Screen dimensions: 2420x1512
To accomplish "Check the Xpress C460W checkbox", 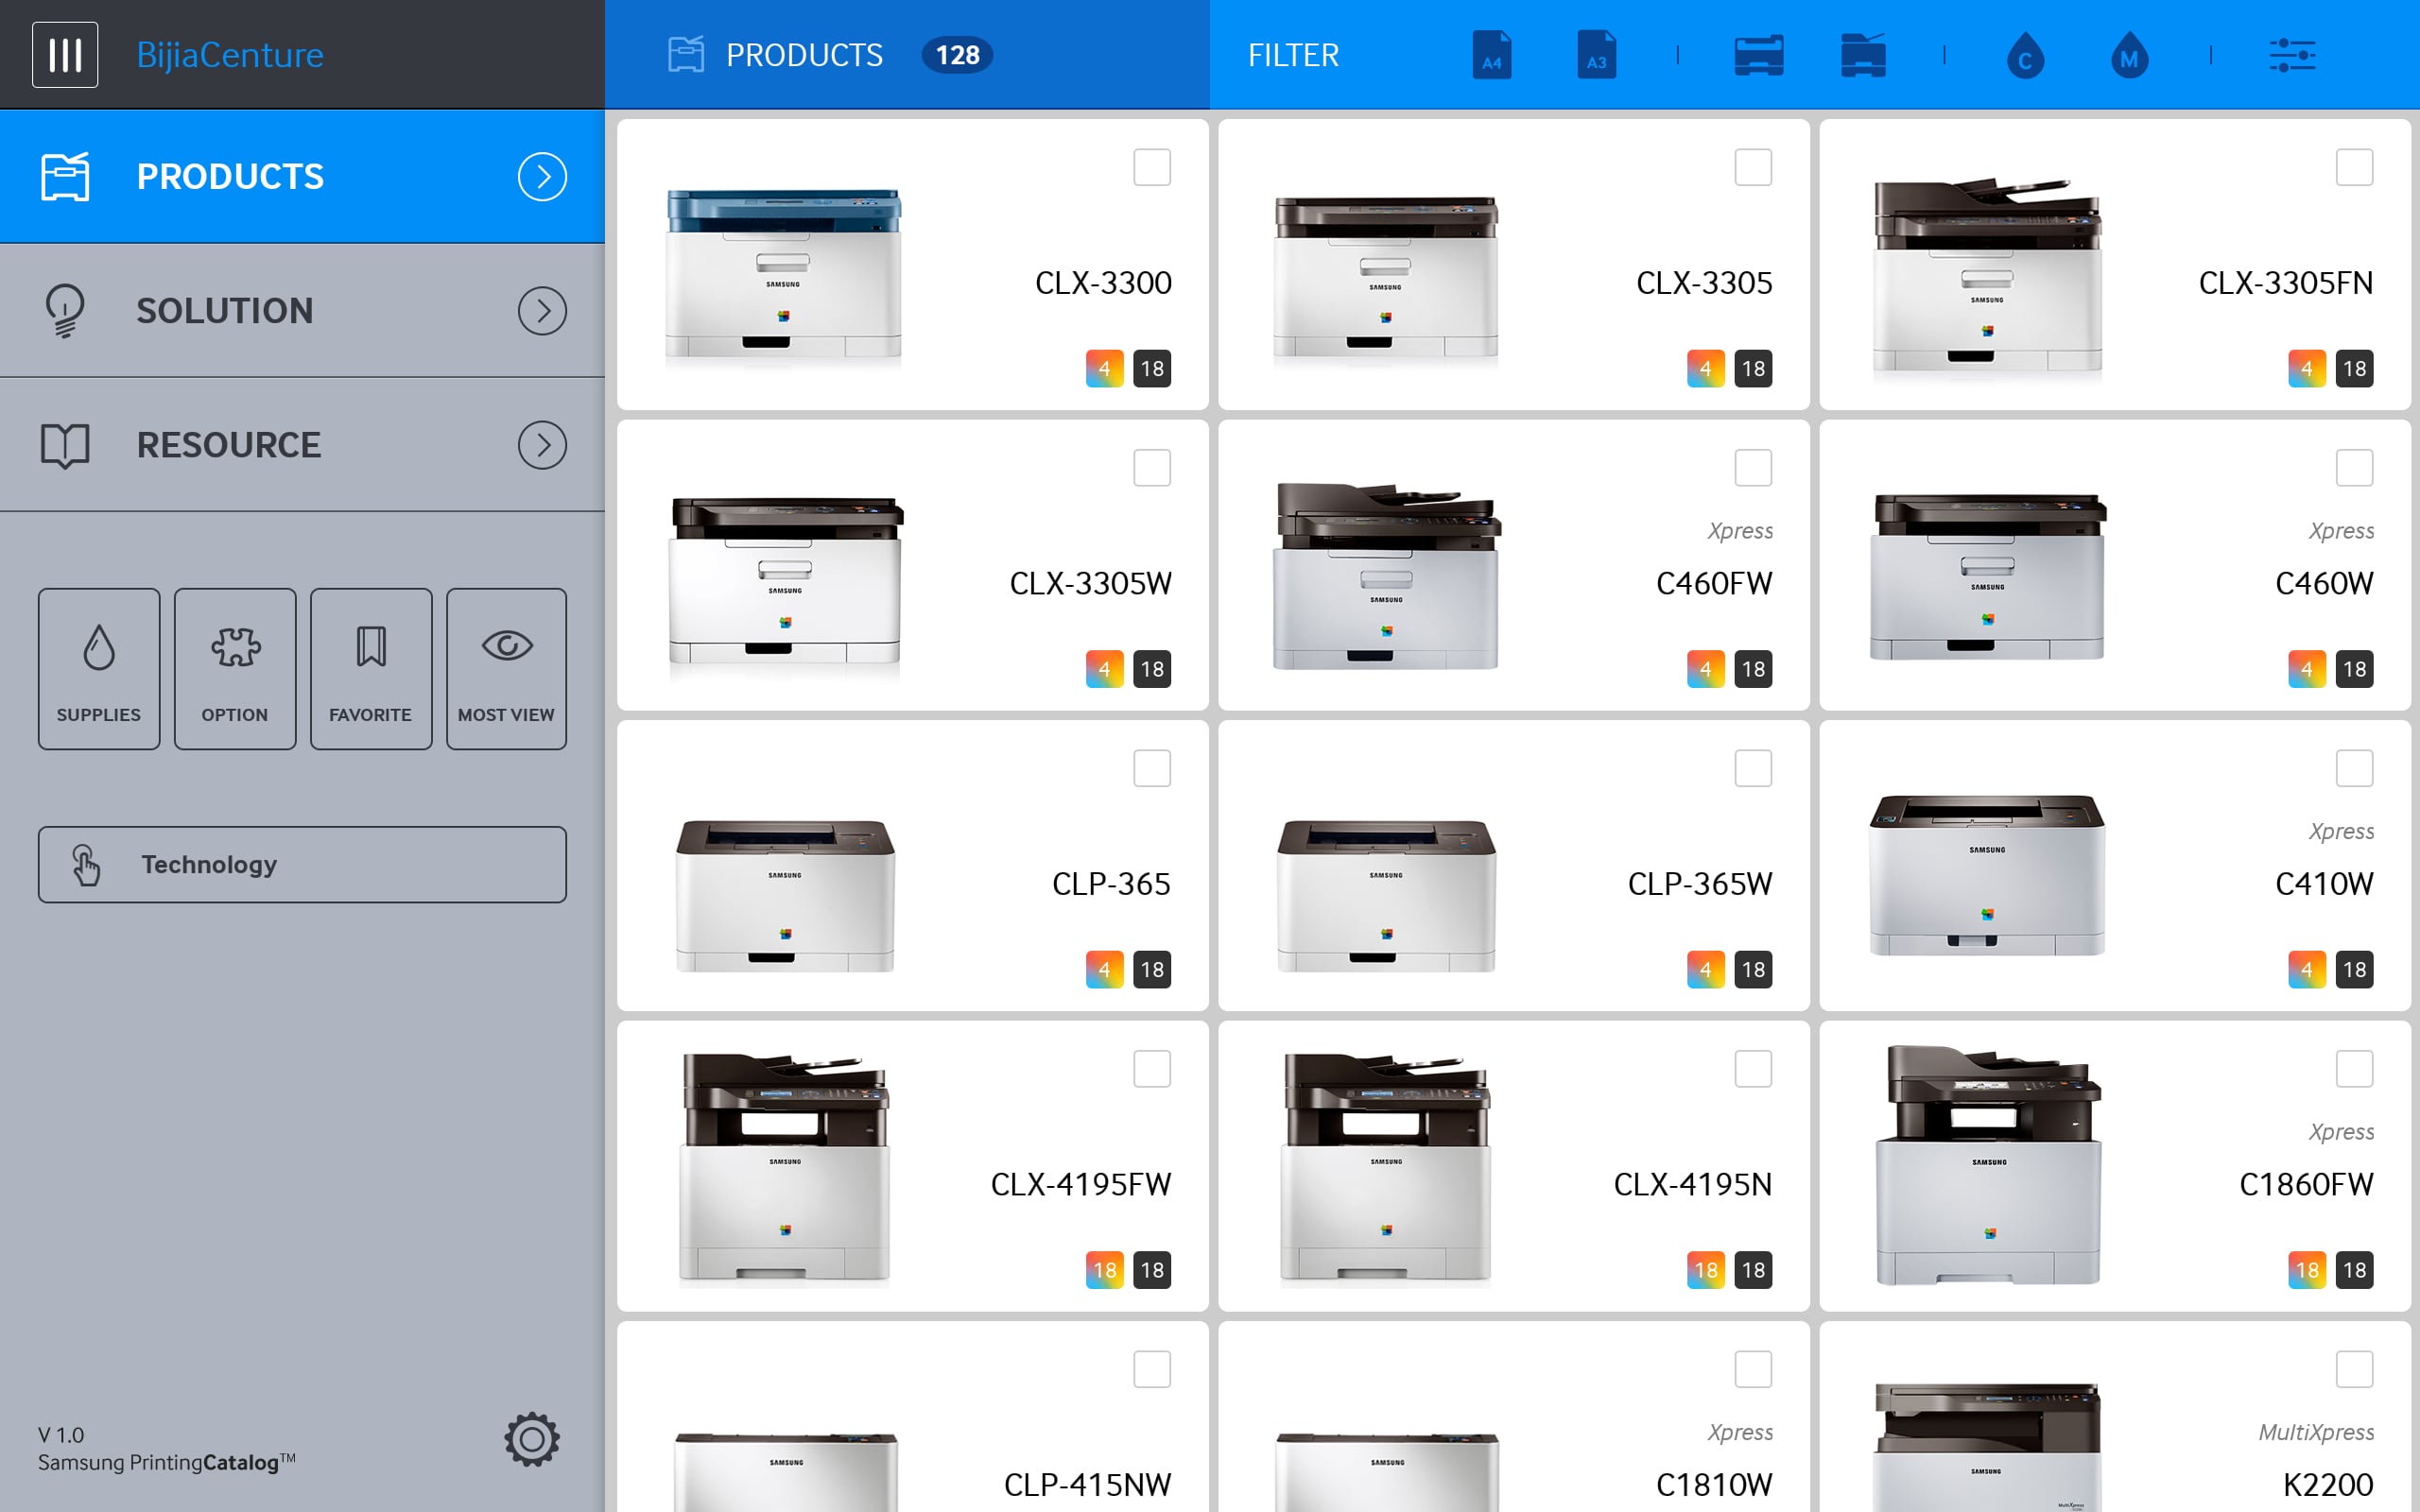I will [x=2354, y=468].
